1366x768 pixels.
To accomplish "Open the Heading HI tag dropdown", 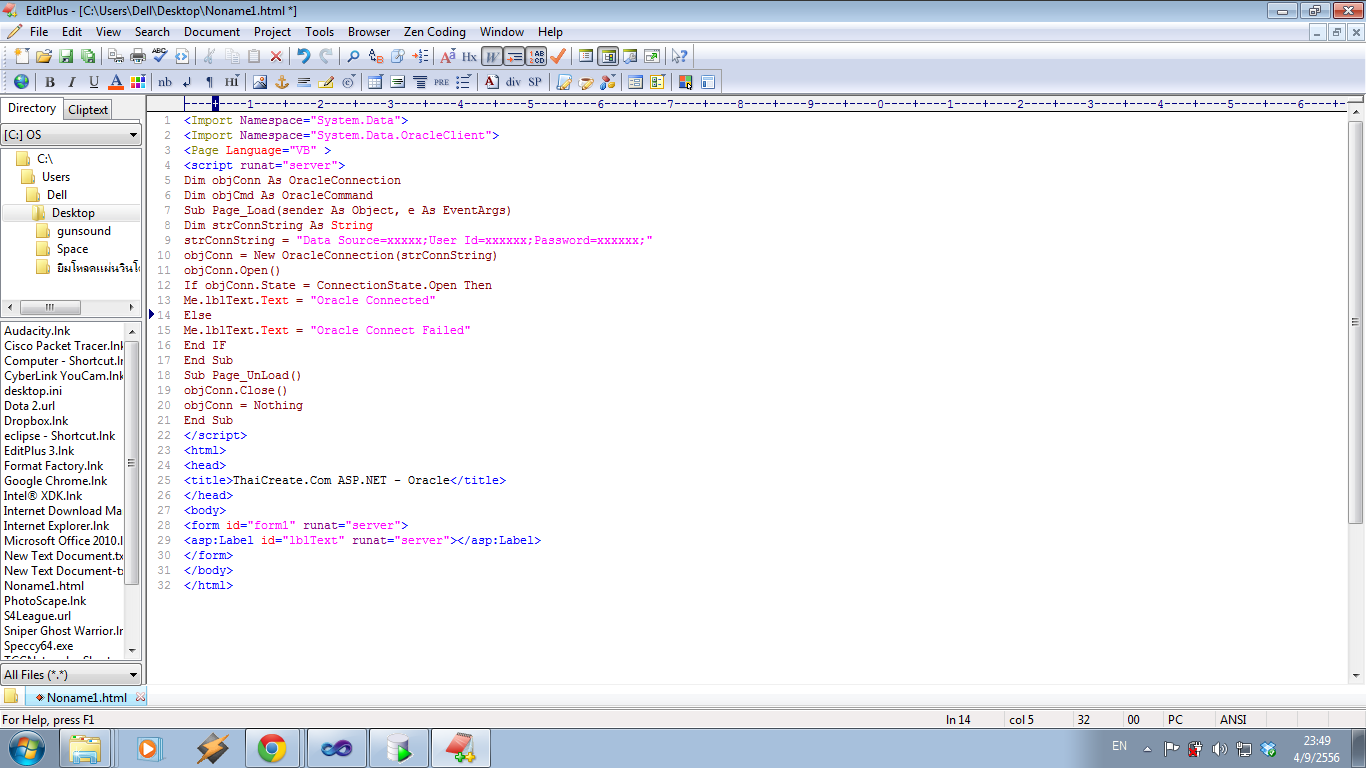I will click(x=232, y=82).
